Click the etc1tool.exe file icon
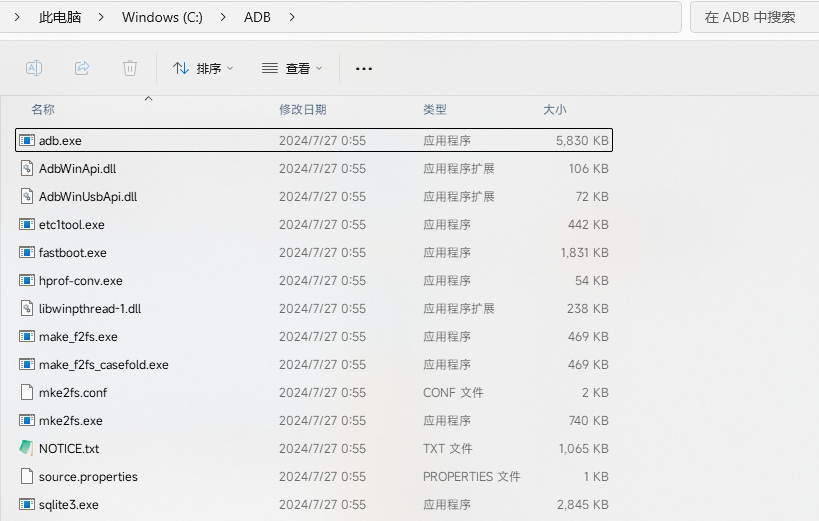This screenshot has width=819, height=521. pyautogui.click(x=27, y=224)
